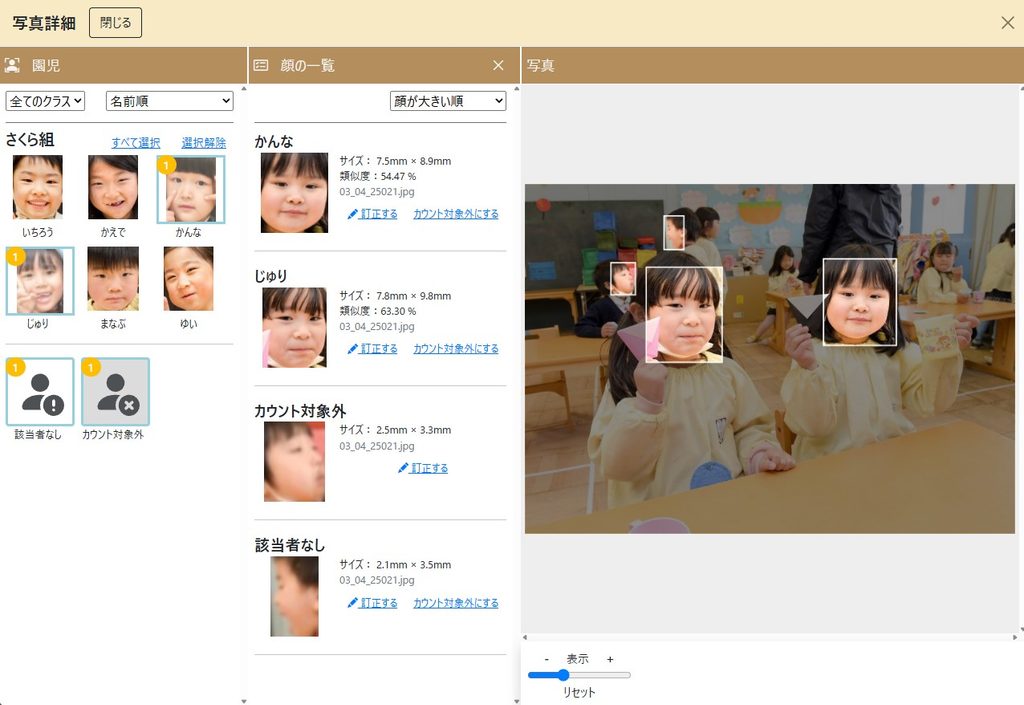The image size is (1024, 705).
Task: Click the count badge on 該当者なし tile
Action: 16,368
